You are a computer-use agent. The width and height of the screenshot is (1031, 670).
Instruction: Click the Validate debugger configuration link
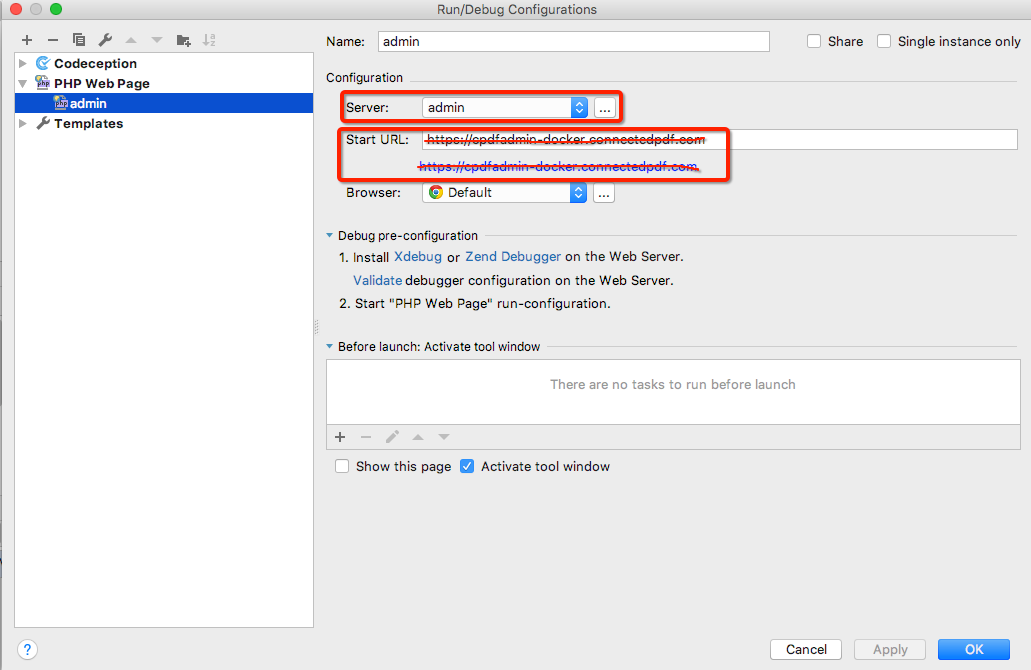[377, 280]
